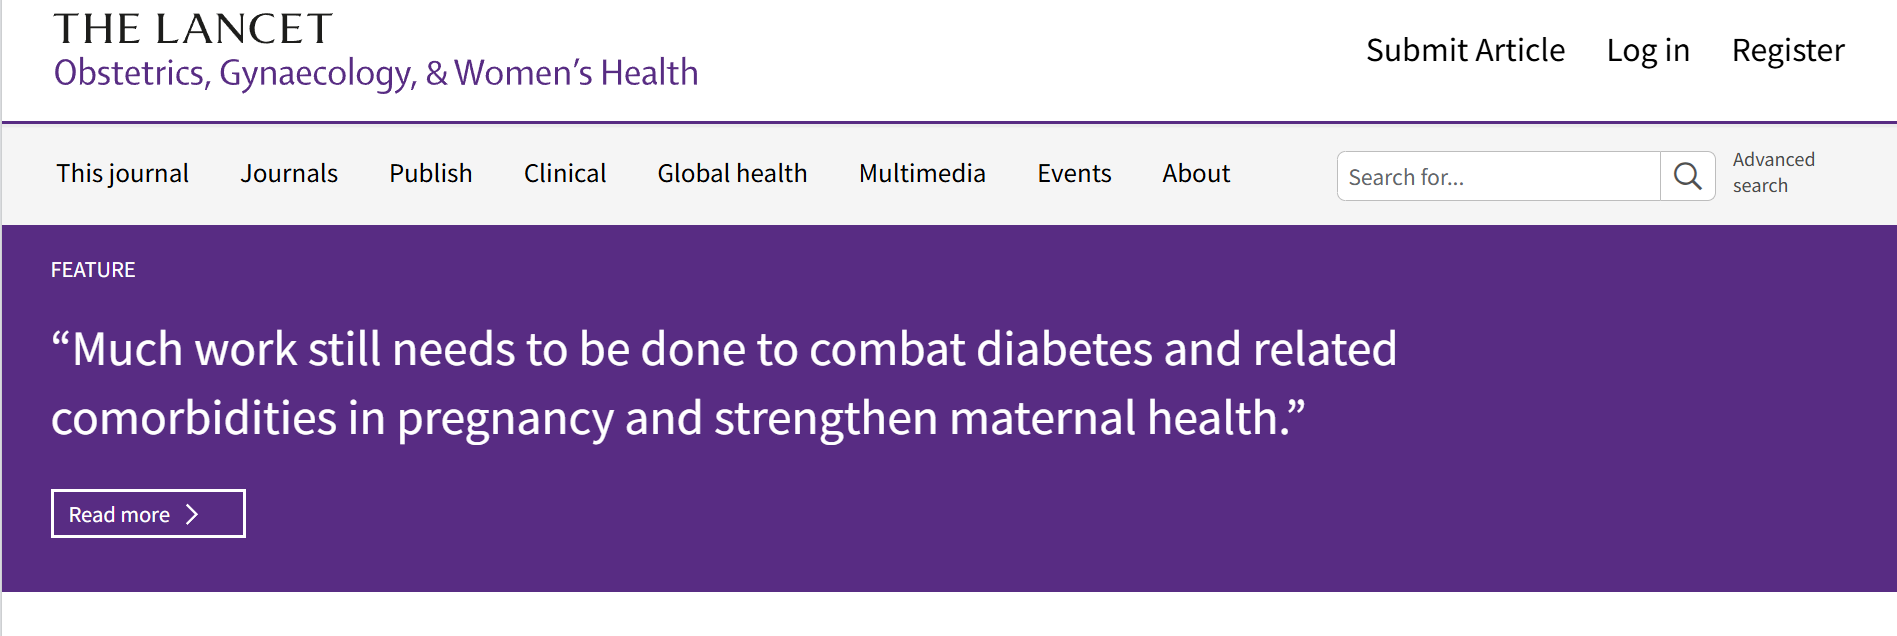Screen dimensions: 1897x636
Task: Click The Lancet logo
Action: click(192, 29)
